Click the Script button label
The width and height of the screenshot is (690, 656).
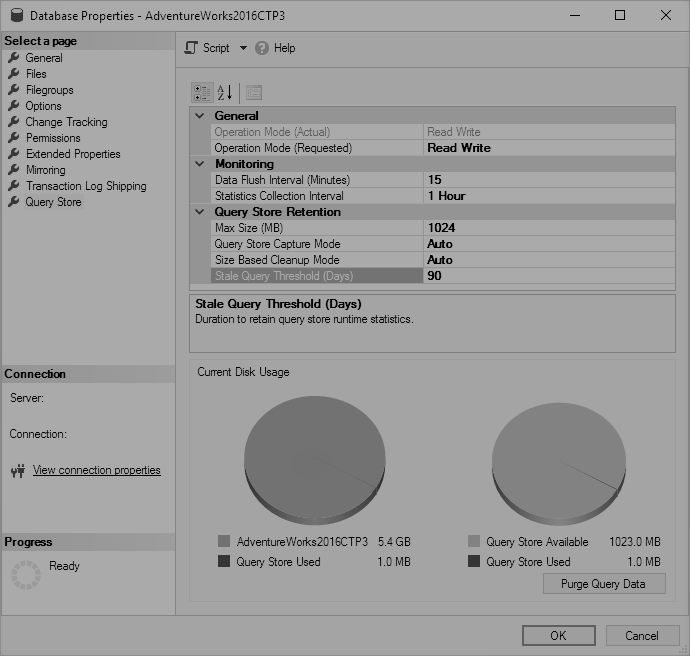[x=216, y=48]
